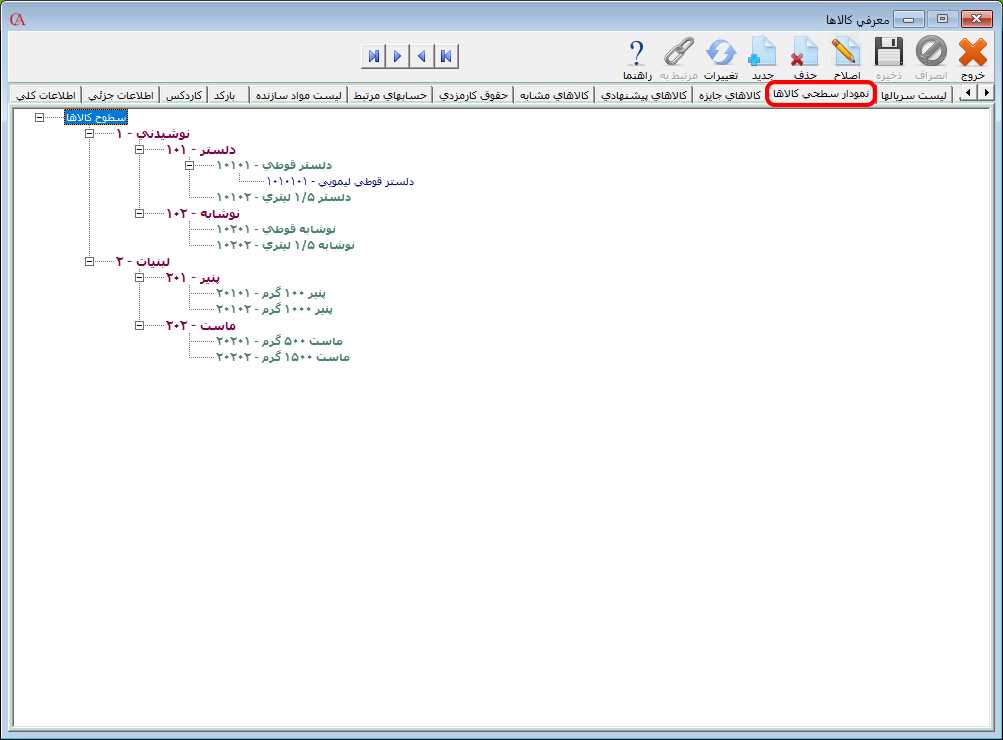The height and width of the screenshot is (740, 1003).
Task: Click the مرتبط به chain link icon
Action: pyautogui.click(x=680, y=53)
